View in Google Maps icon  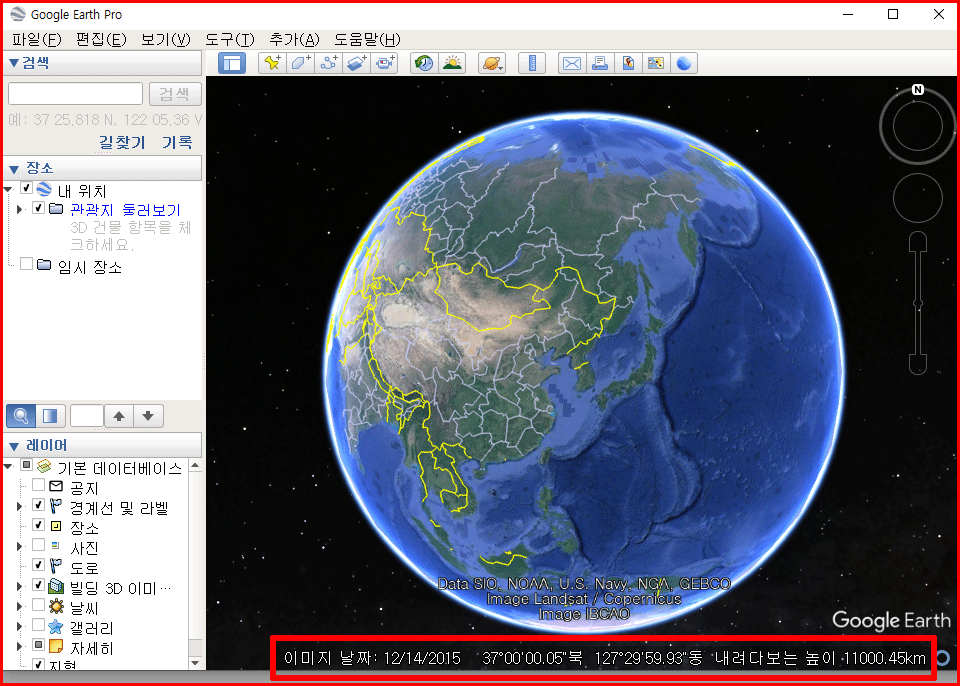656,63
